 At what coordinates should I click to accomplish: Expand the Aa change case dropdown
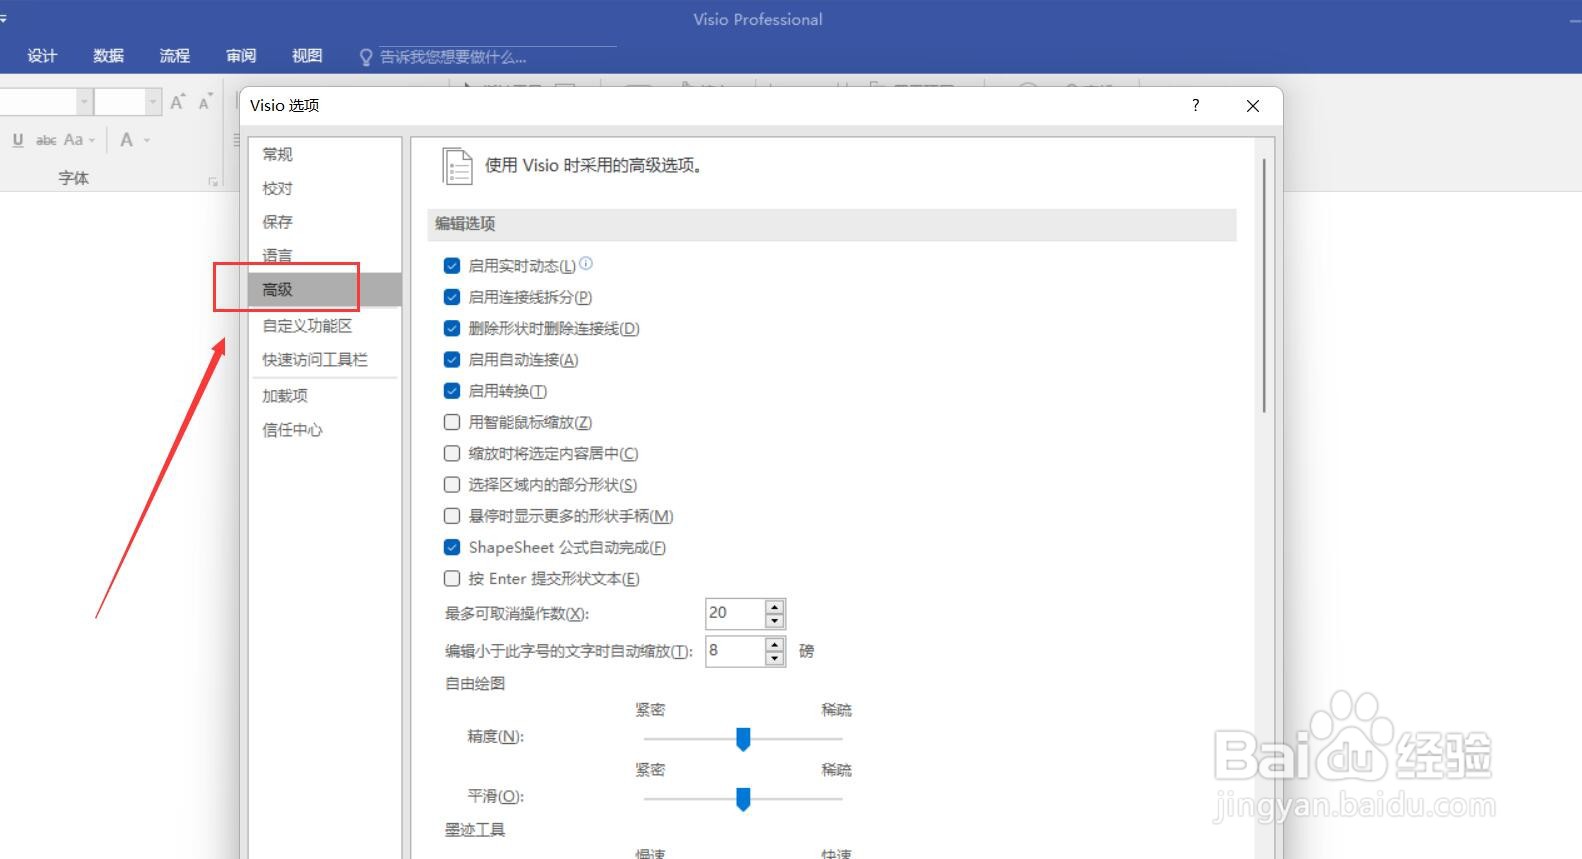point(92,140)
